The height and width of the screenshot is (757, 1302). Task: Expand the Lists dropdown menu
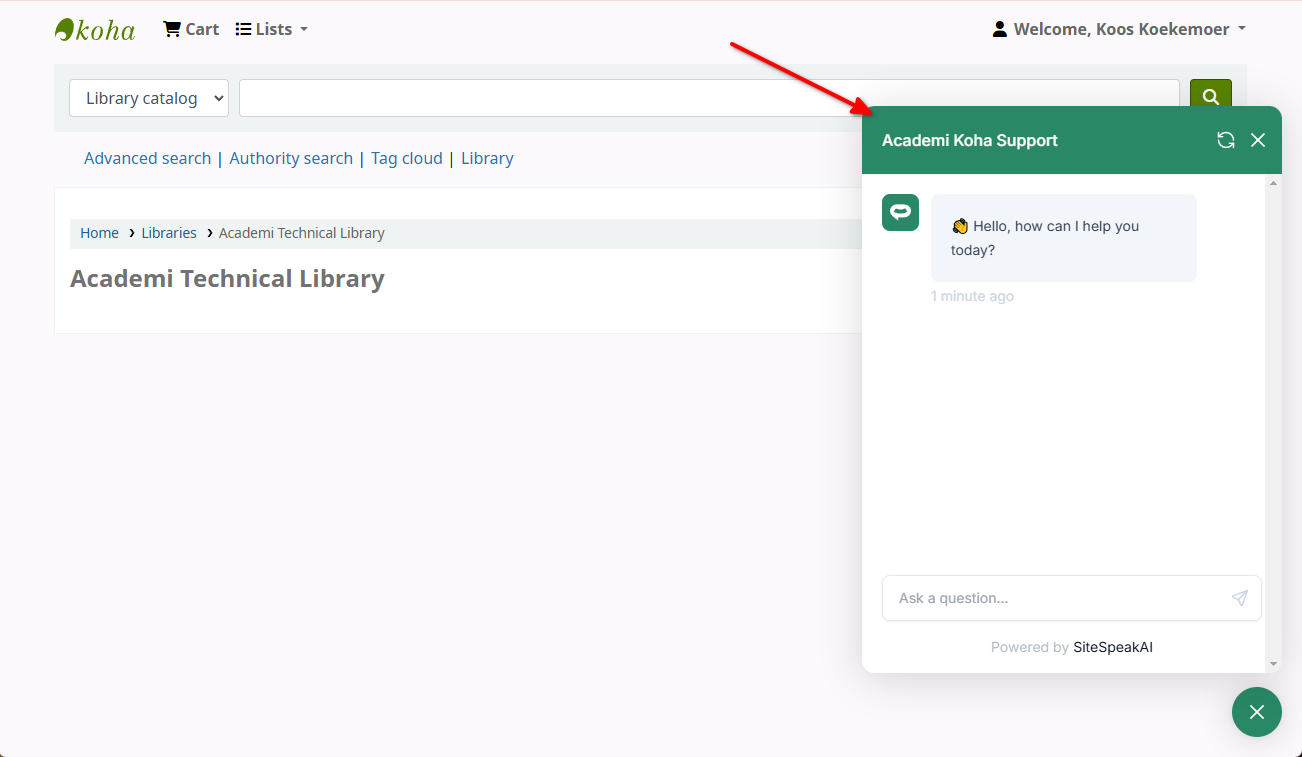click(271, 29)
